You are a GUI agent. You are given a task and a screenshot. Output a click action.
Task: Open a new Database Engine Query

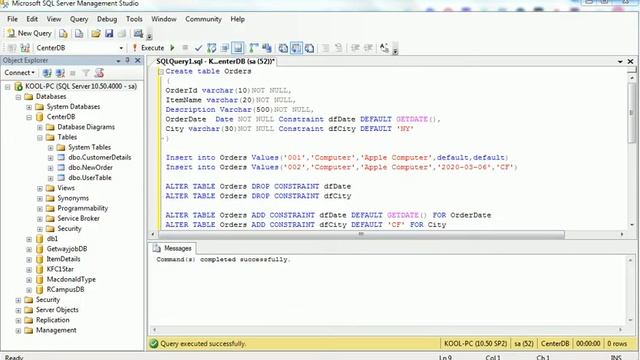click(63, 34)
